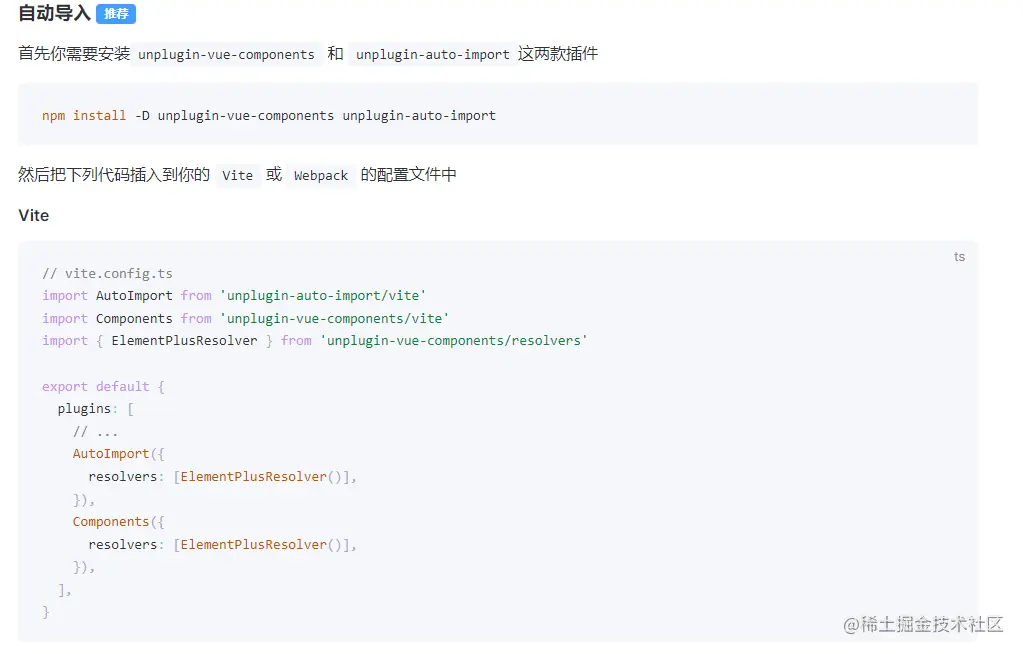Click 然后把下列代码插入到你的 text
This screenshot has width=1023, height=654.
[114, 174]
